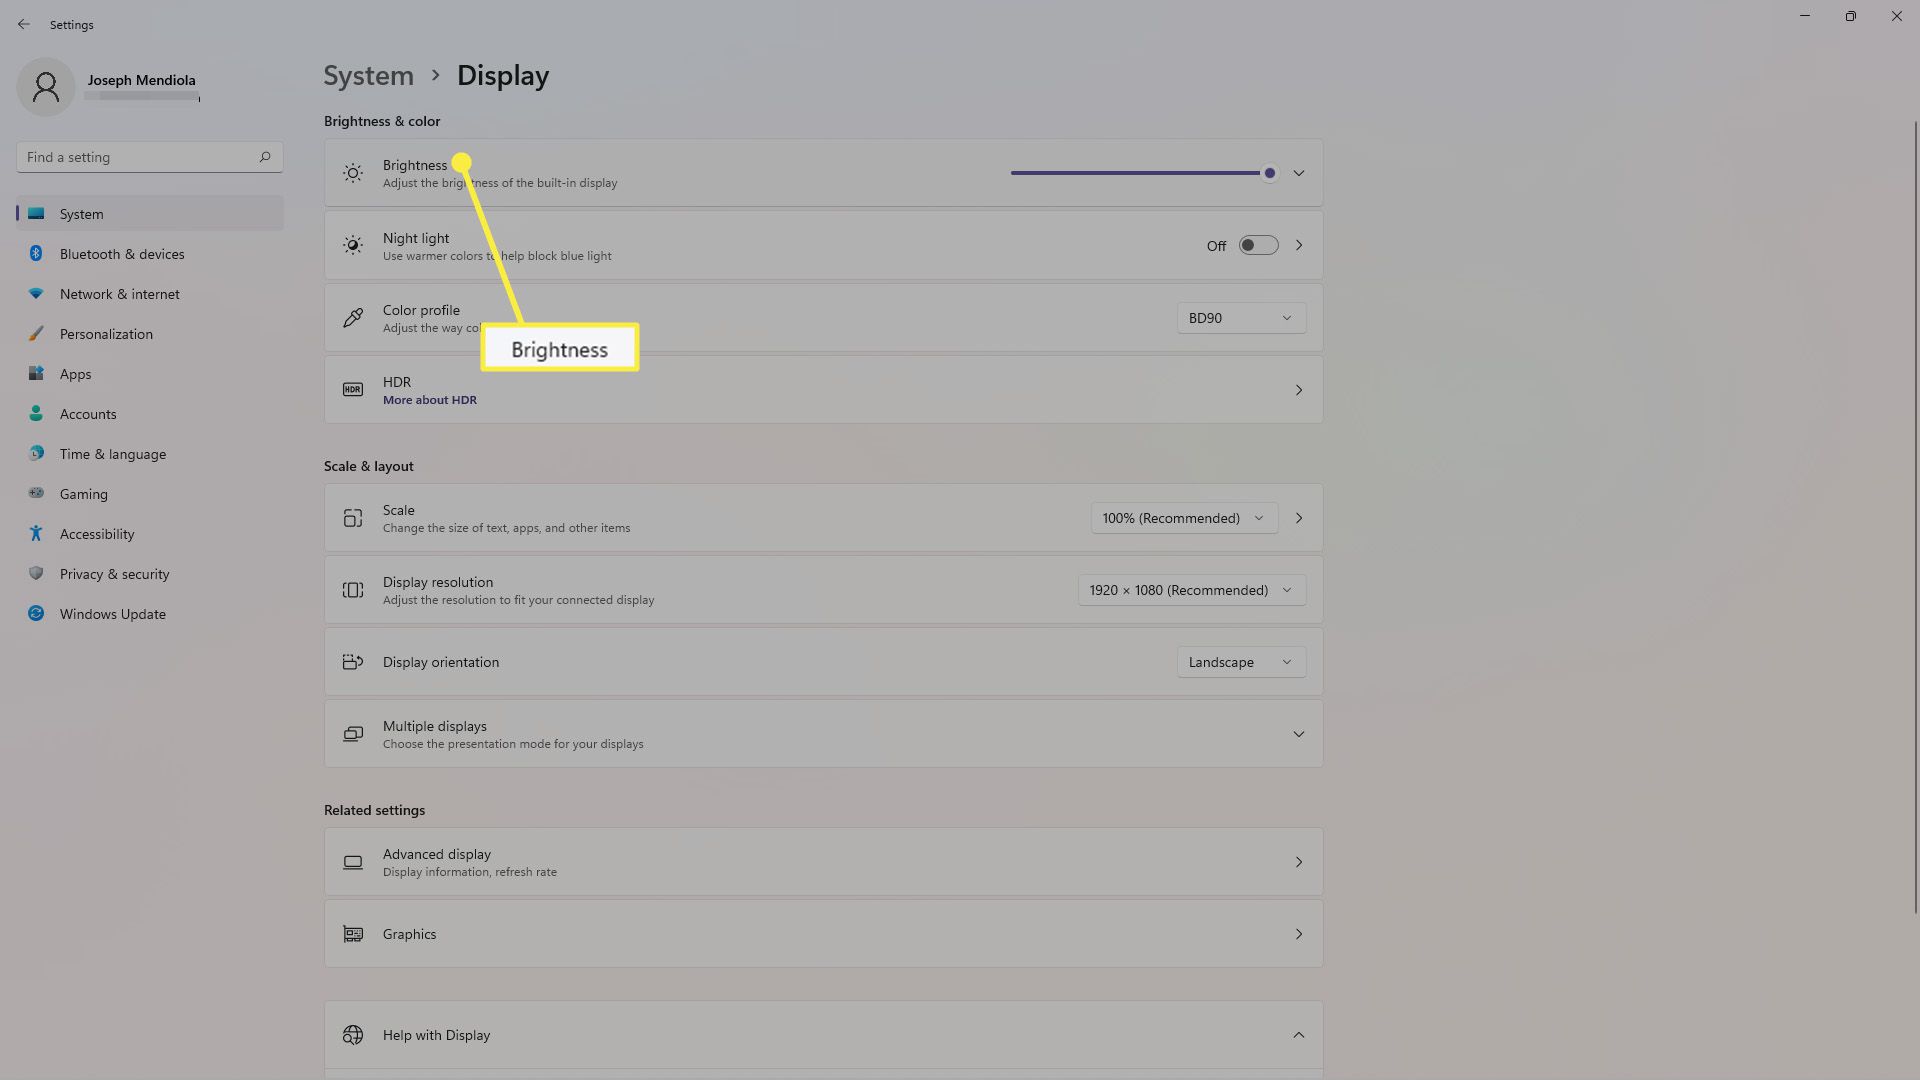Click the Multiple displays icon
The width and height of the screenshot is (1920, 1080).
click(x=353, y=734)
